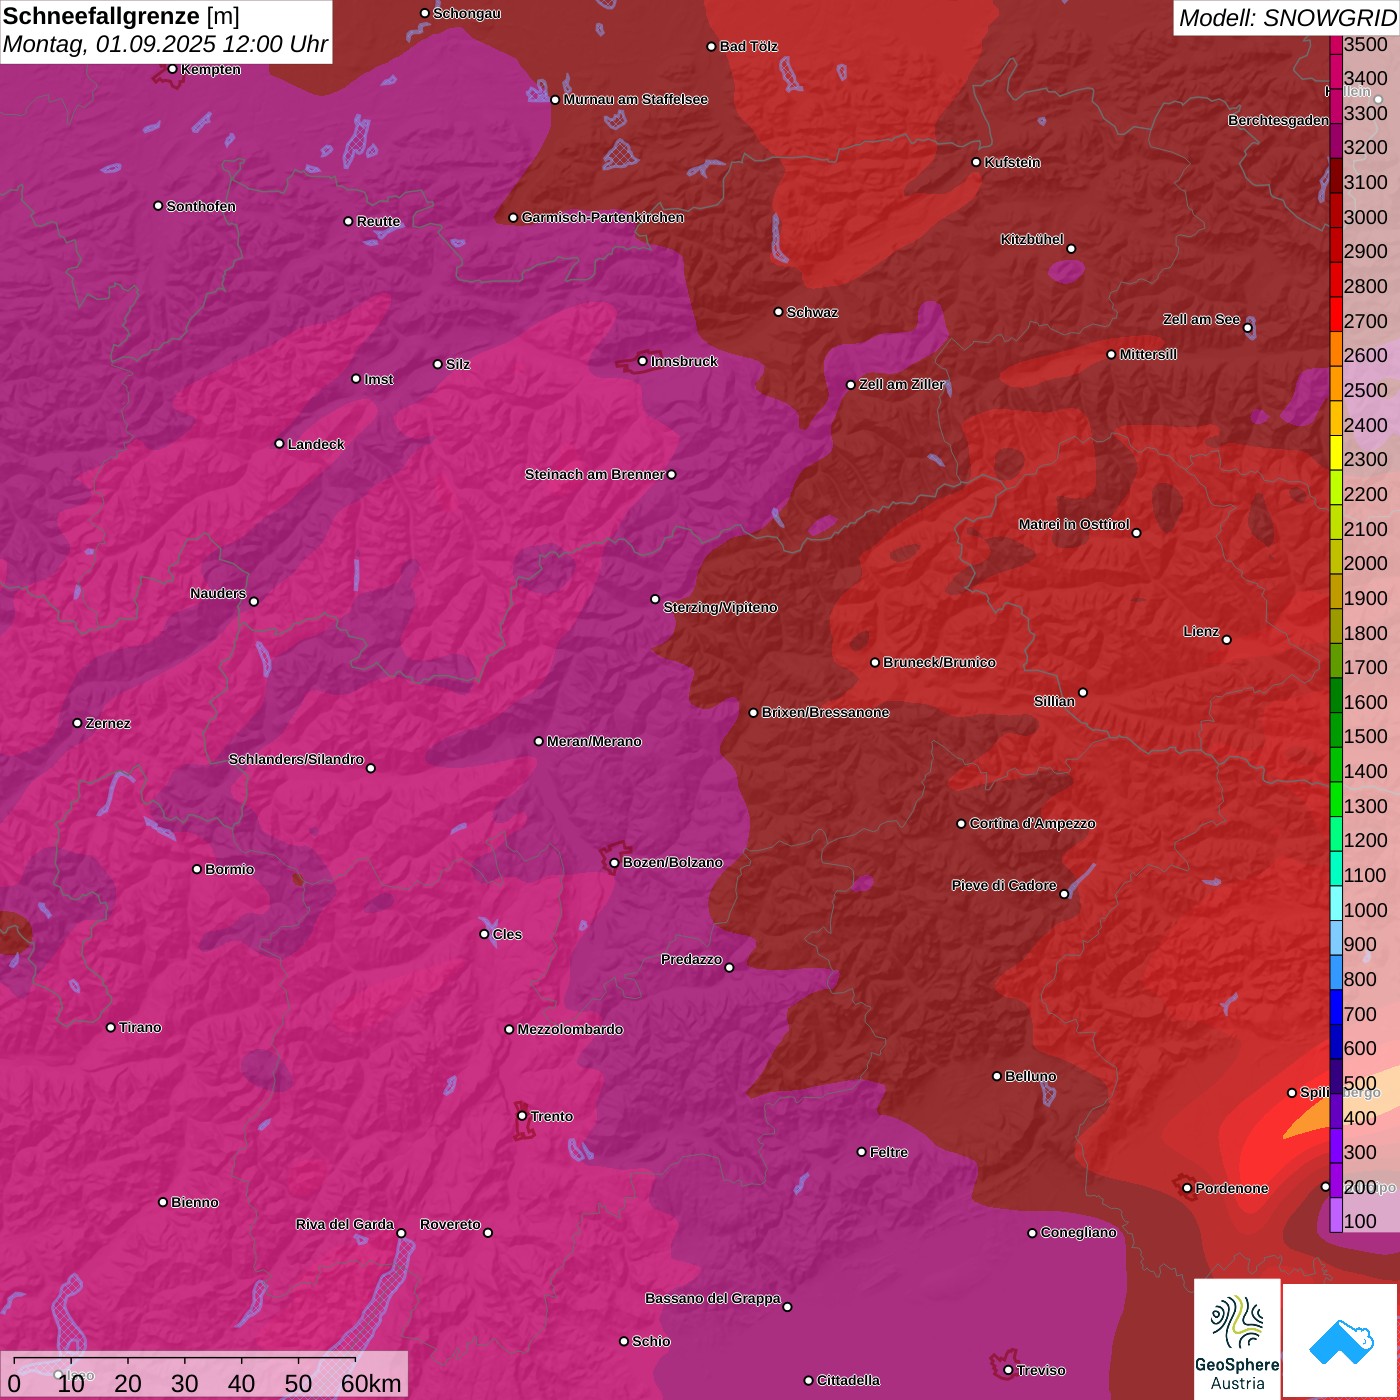Click the Sonthofen label

click(x=201, y=206)
